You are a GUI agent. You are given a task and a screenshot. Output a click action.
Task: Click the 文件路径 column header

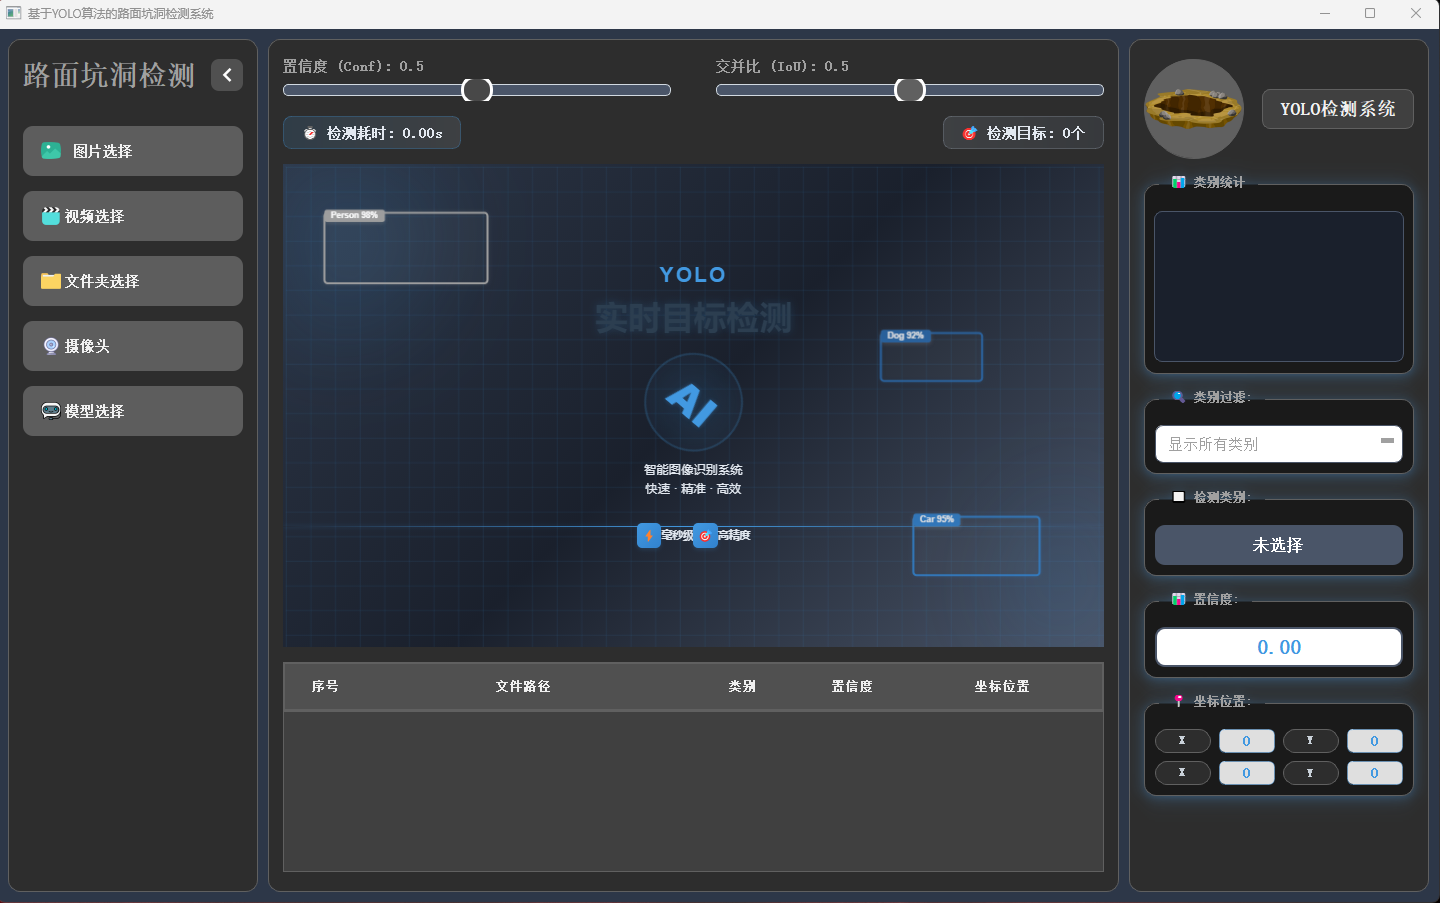(523, 686)
